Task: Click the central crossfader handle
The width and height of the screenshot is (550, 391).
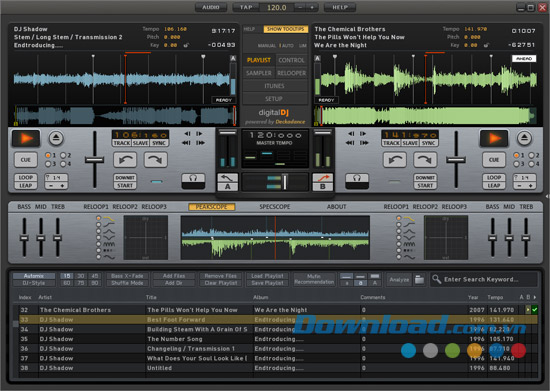Action: [284, 182]
